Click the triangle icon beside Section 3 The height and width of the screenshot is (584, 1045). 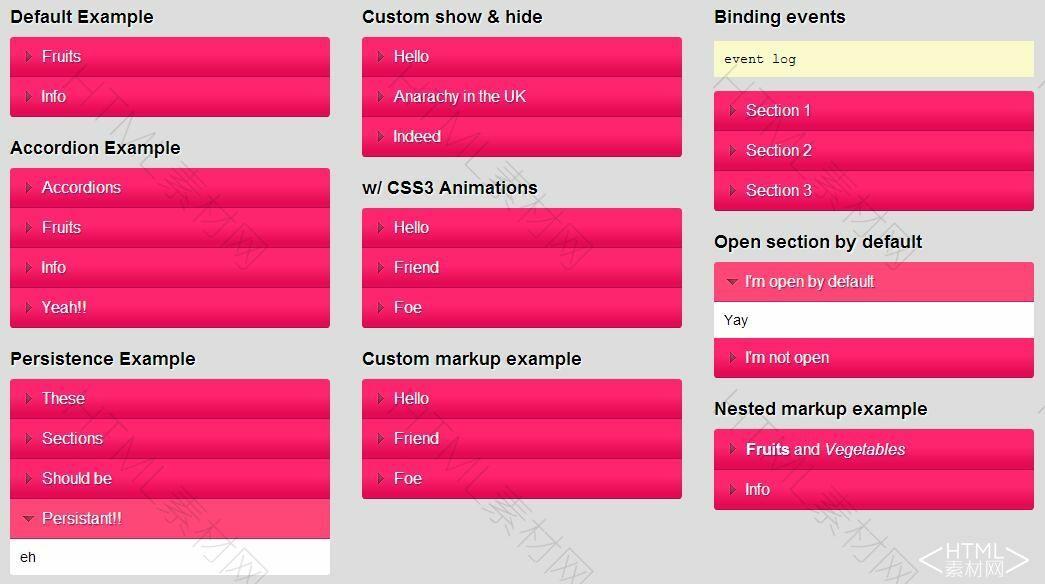733,191
